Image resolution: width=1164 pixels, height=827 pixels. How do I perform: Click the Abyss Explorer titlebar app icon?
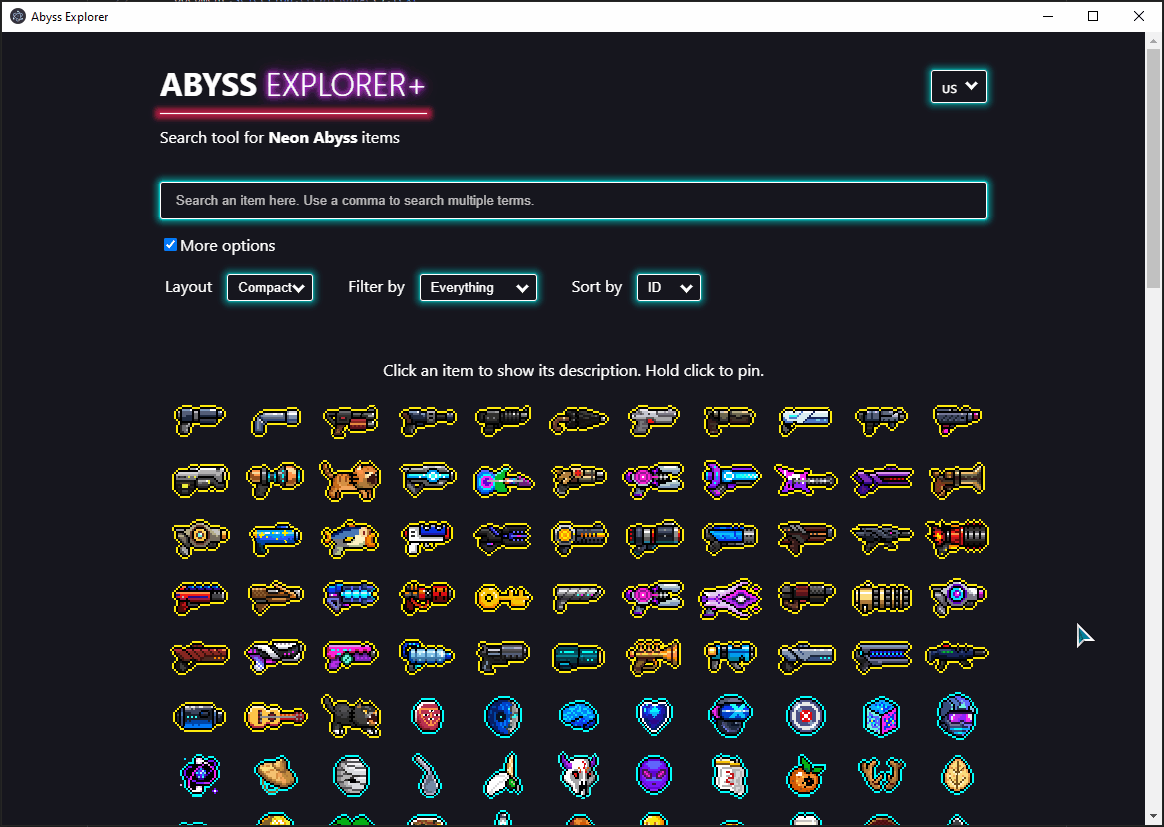click(x=18, y=16)
